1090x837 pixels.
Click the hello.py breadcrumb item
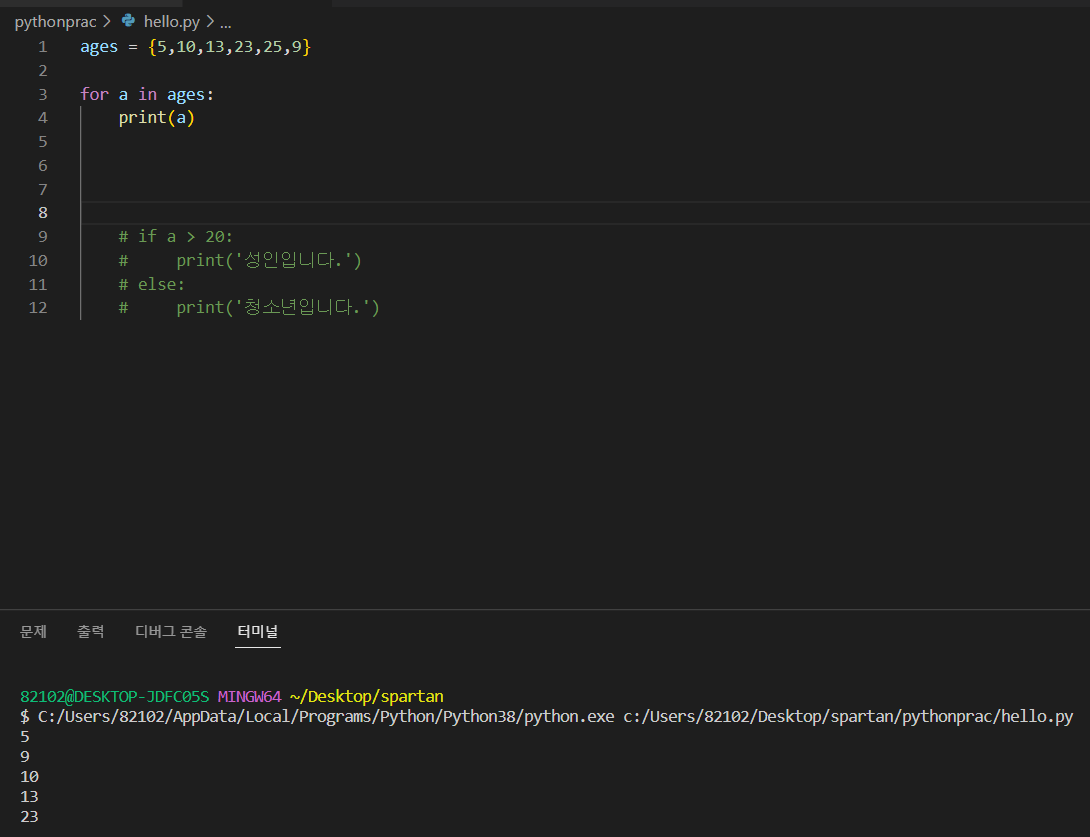pyautogui.click(x=172, y=22)
